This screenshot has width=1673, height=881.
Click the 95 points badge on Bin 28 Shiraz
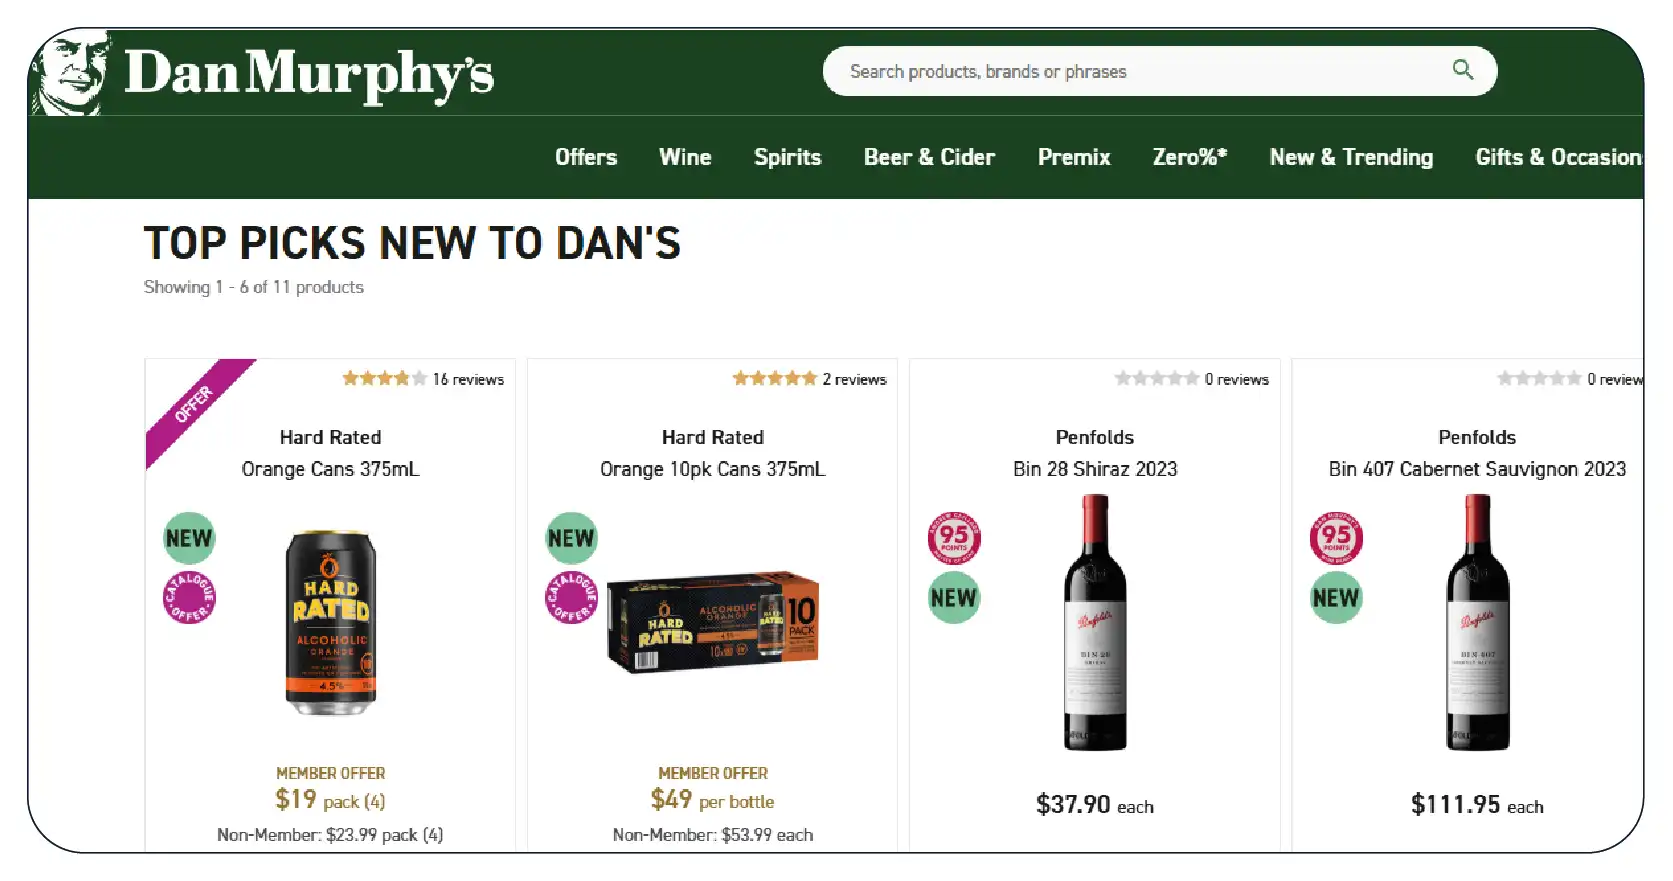(954, 538)
